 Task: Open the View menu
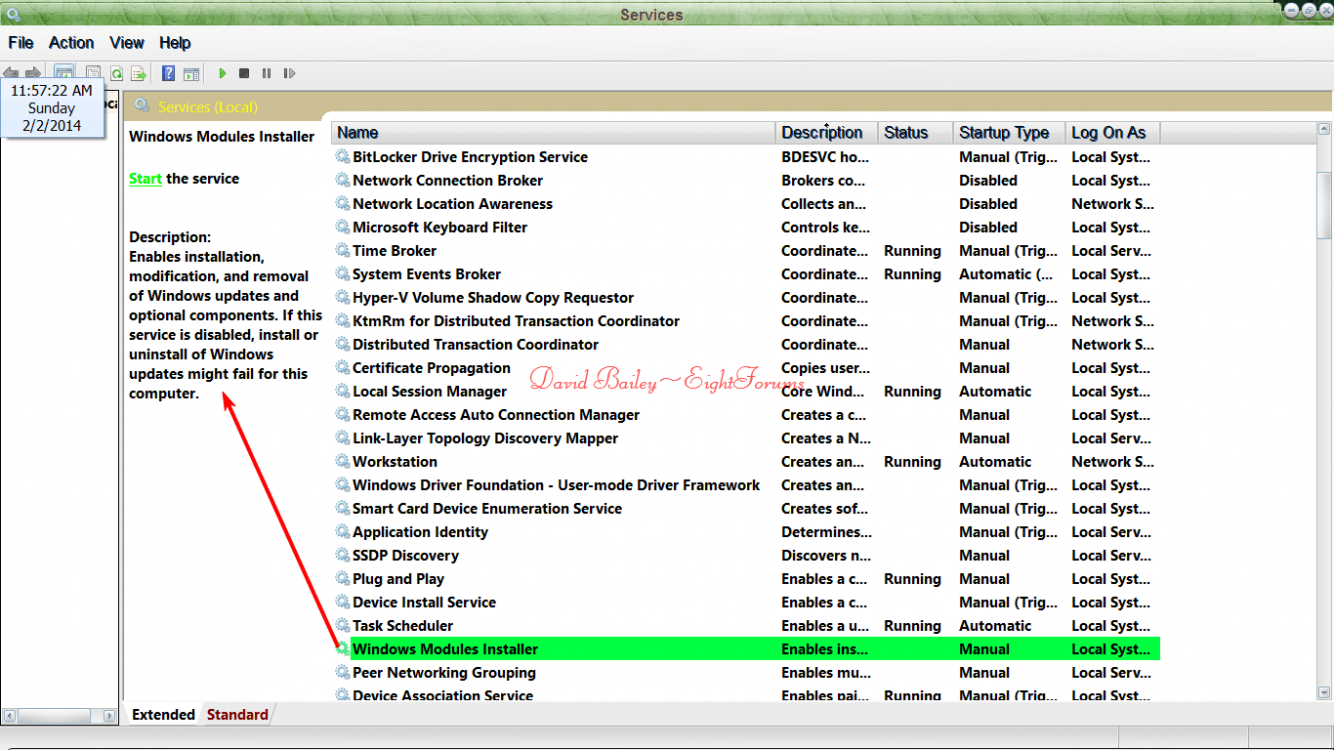click(x=127, y=43)
